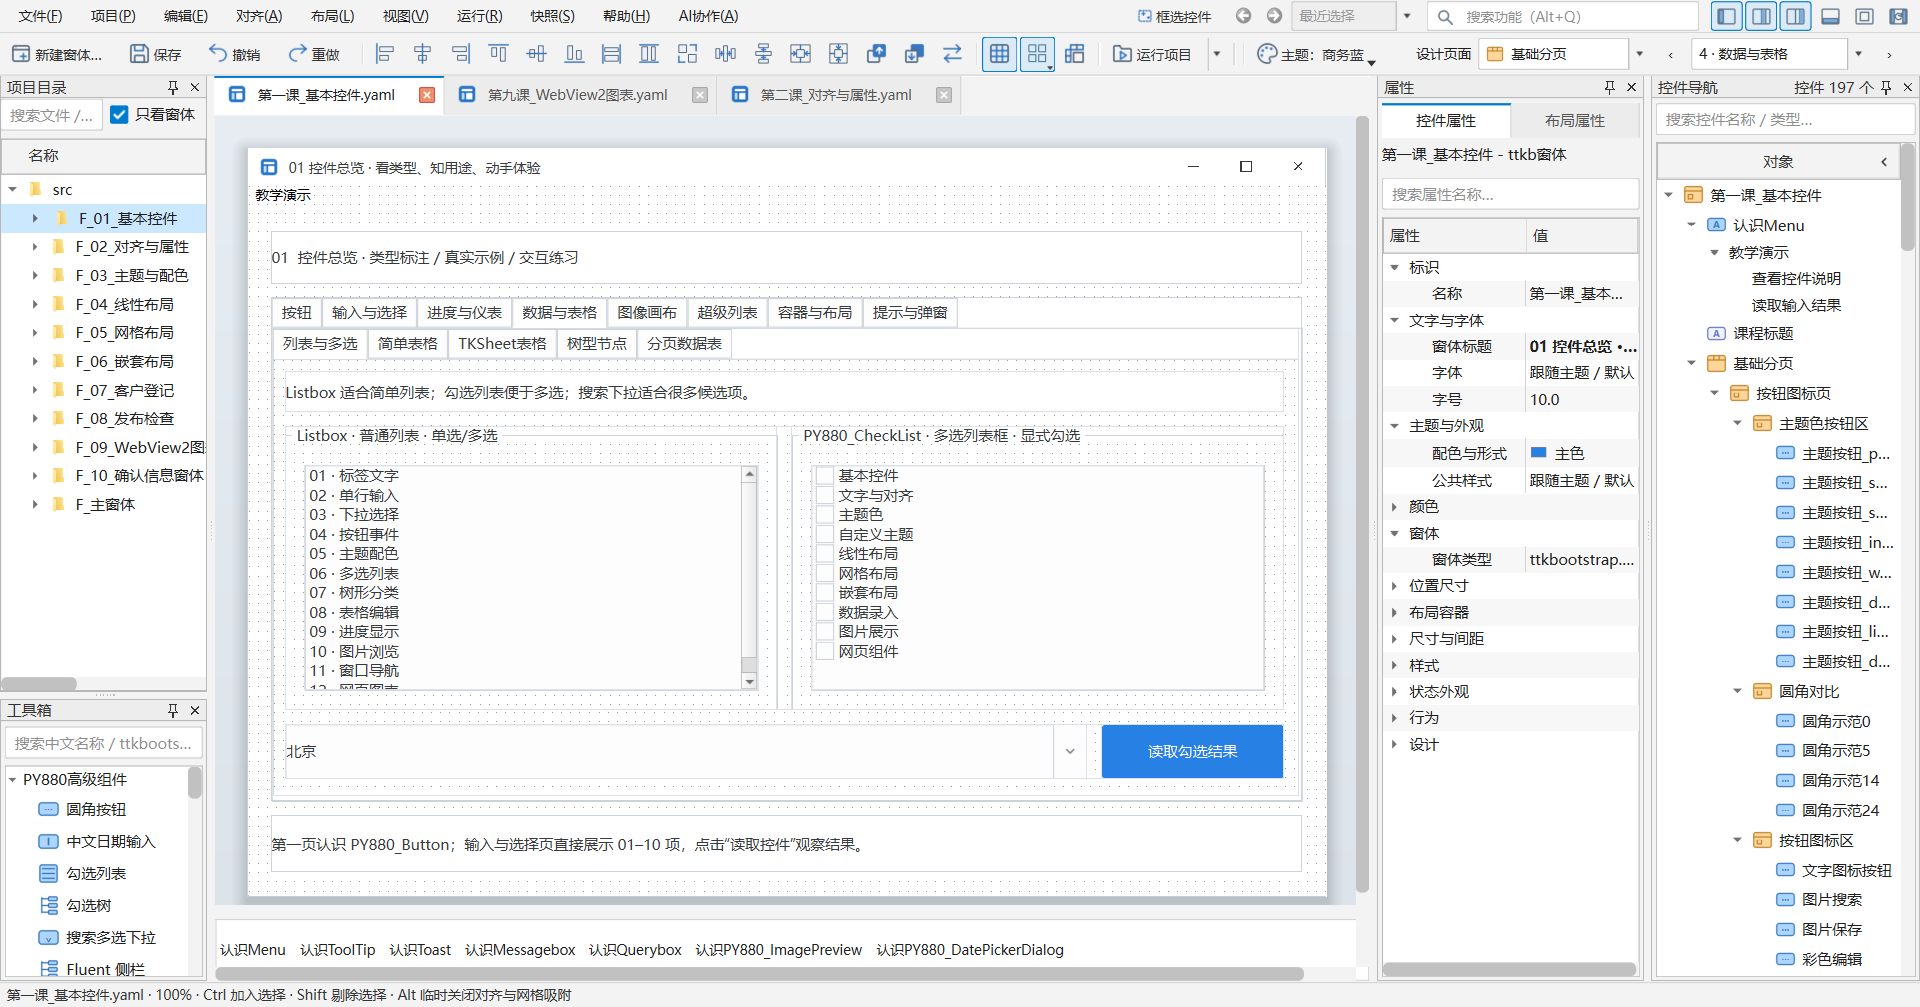
Task: Open the 布局(L) menu
Action: tap(332, 16)
